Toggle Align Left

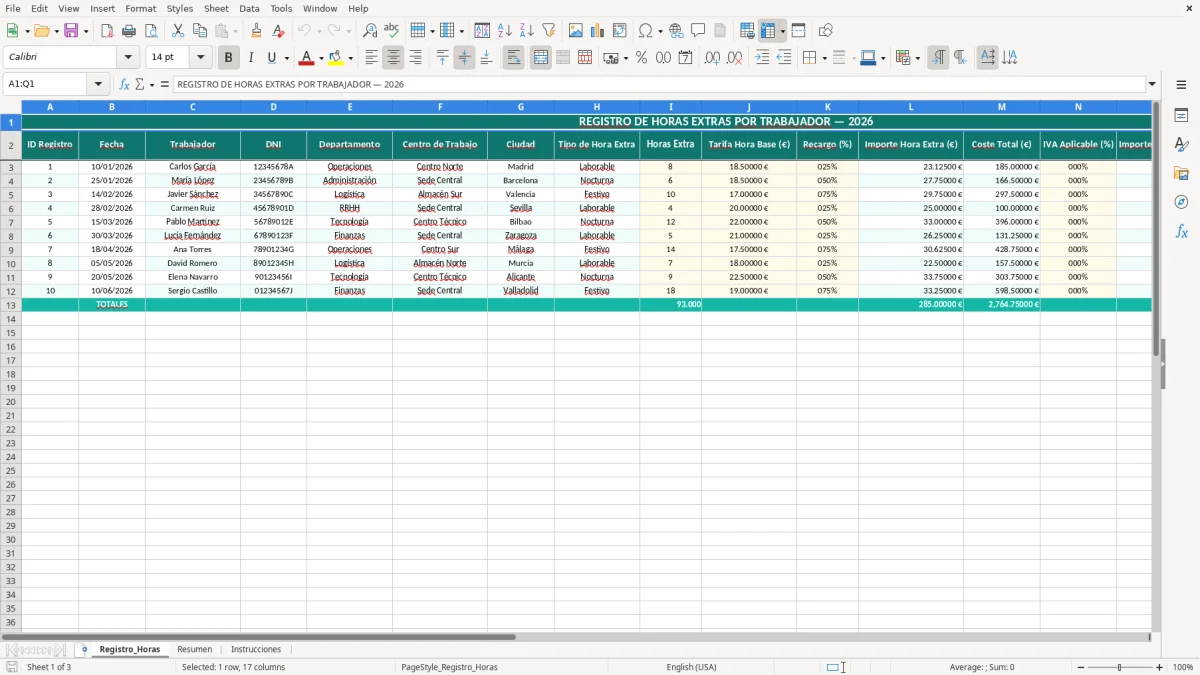[372, 58]
